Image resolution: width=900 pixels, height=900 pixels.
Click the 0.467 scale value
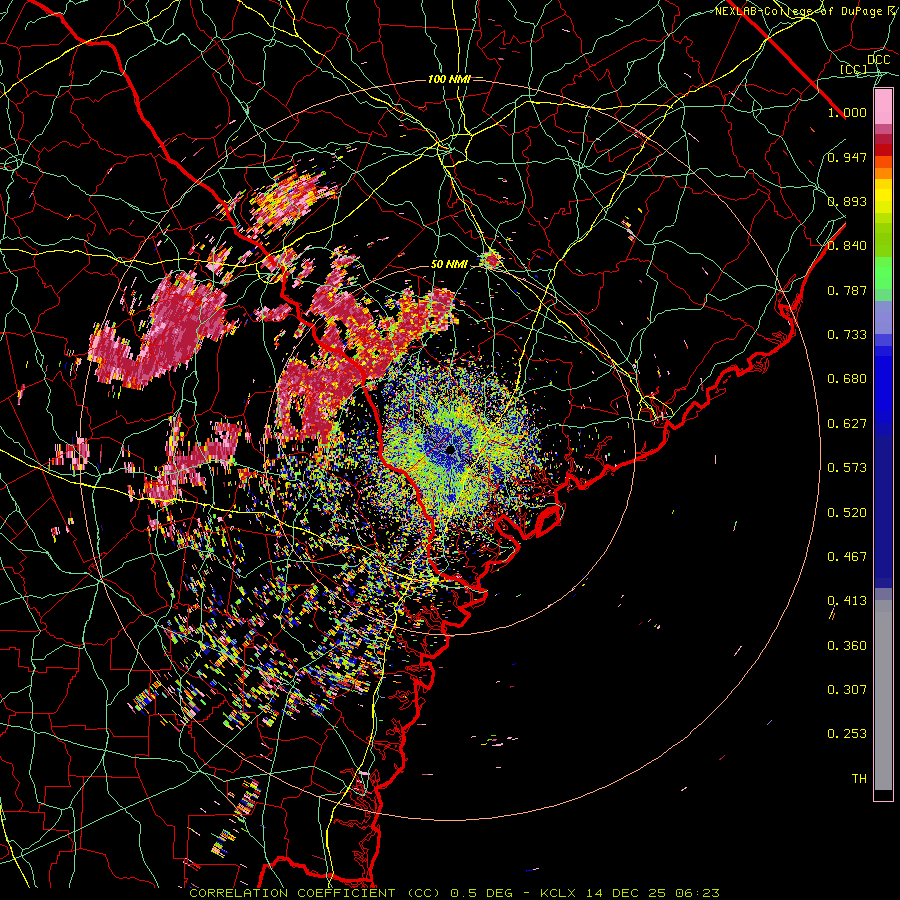(847, 557)
